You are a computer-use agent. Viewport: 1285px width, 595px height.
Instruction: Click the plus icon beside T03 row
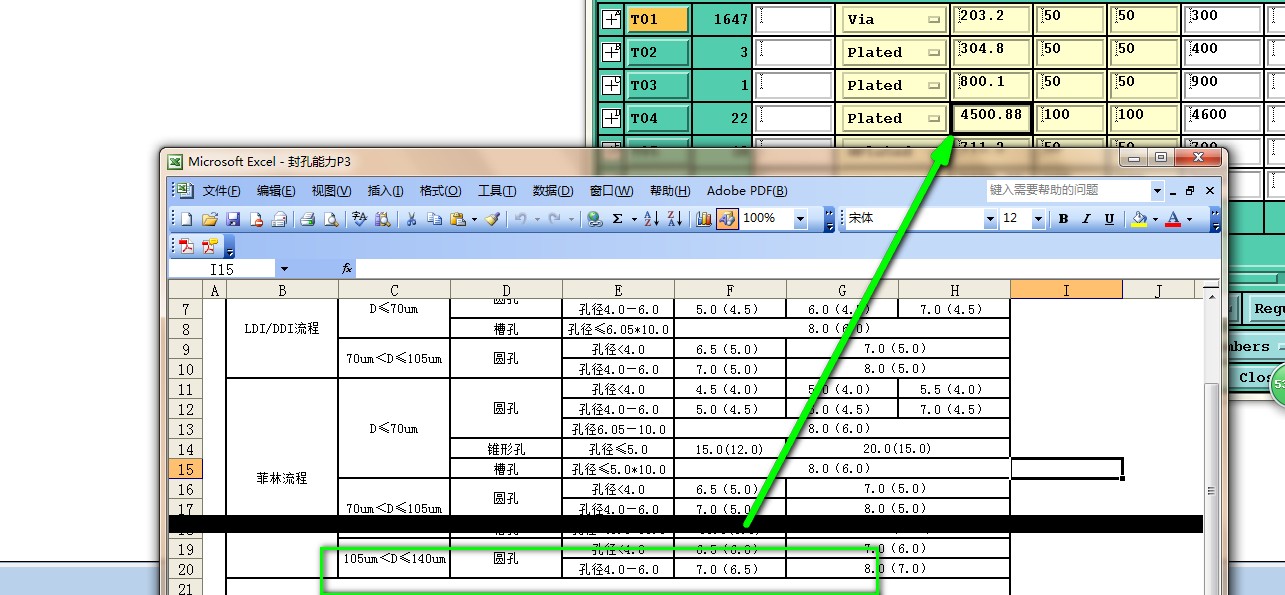[x=611, y=84]
